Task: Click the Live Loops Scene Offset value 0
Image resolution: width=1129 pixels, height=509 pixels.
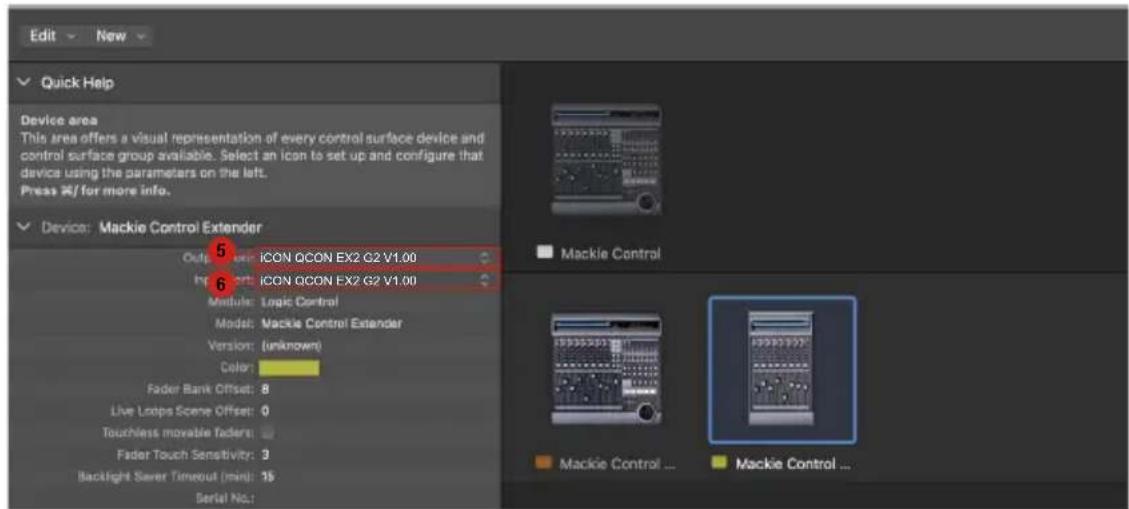Action: pyautogui.click(x=264, y=412)
